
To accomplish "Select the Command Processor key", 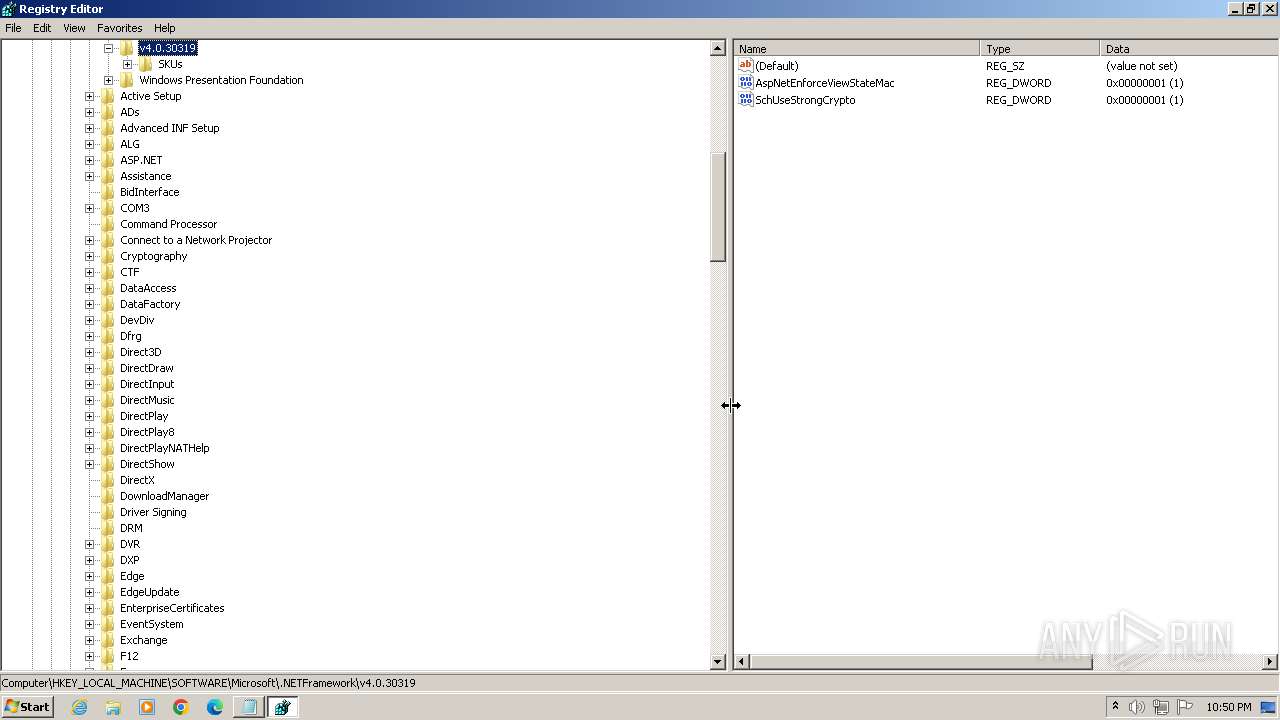I will [168, 224].
